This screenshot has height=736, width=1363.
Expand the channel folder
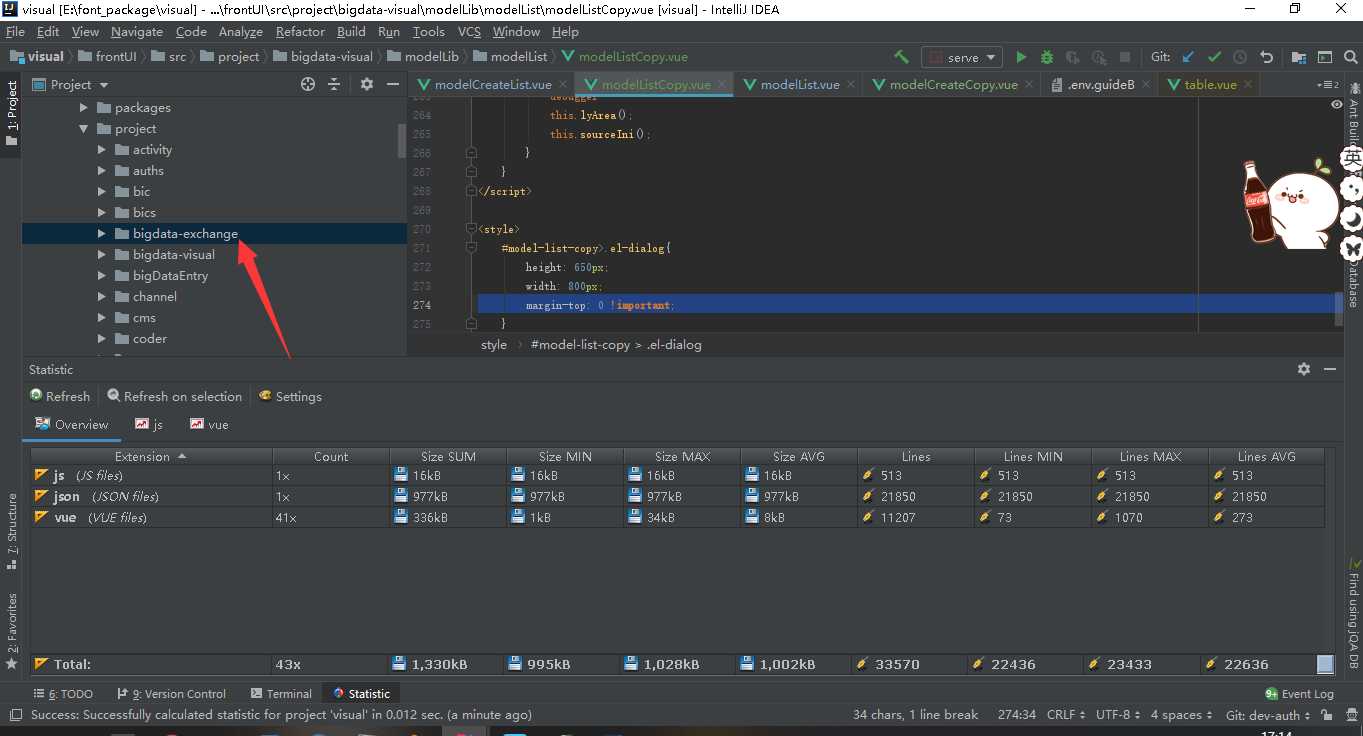(x=102, y=297)
